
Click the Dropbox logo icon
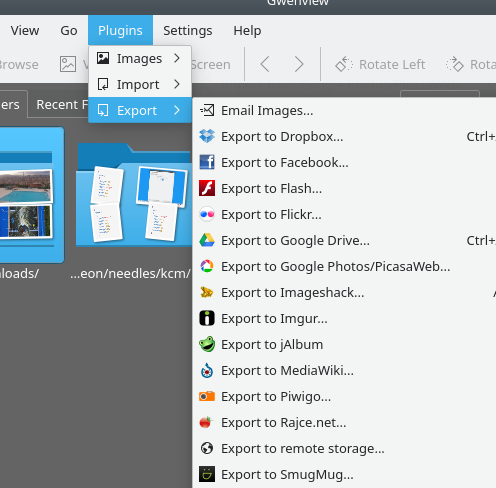[207, 136]
